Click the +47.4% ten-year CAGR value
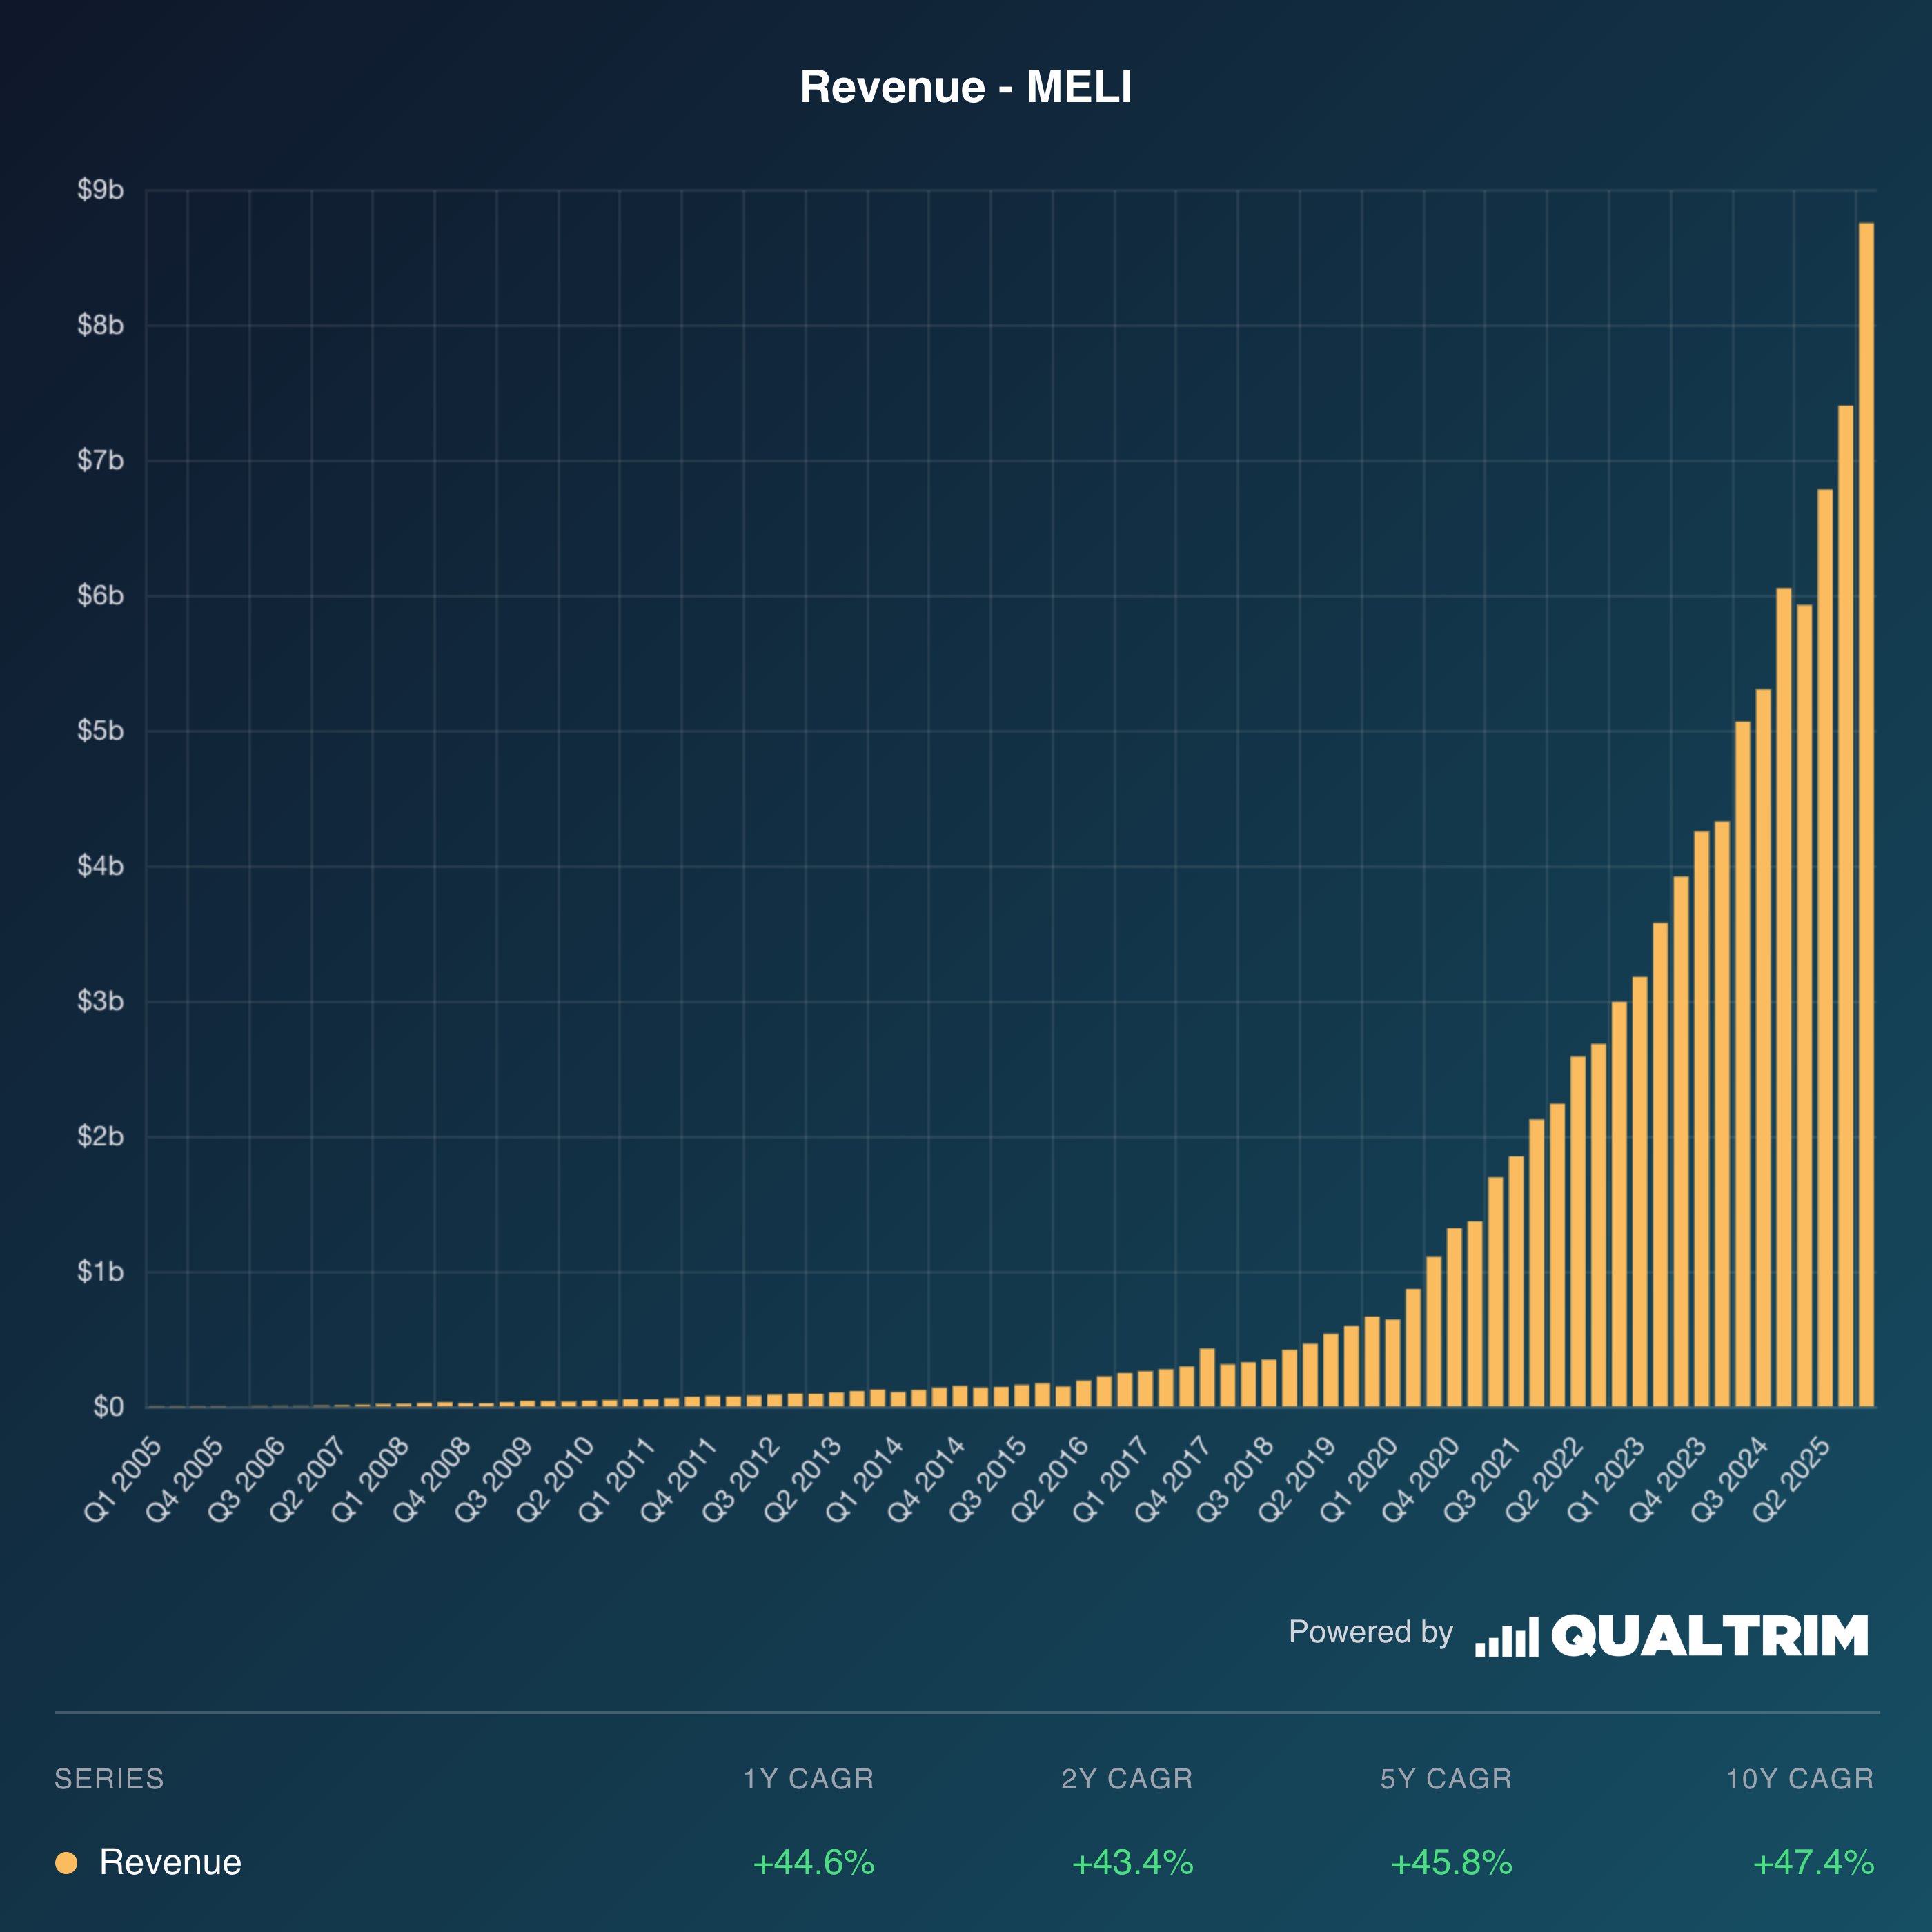This screenshot has height=1932, width=1932. [1813, 1863]
